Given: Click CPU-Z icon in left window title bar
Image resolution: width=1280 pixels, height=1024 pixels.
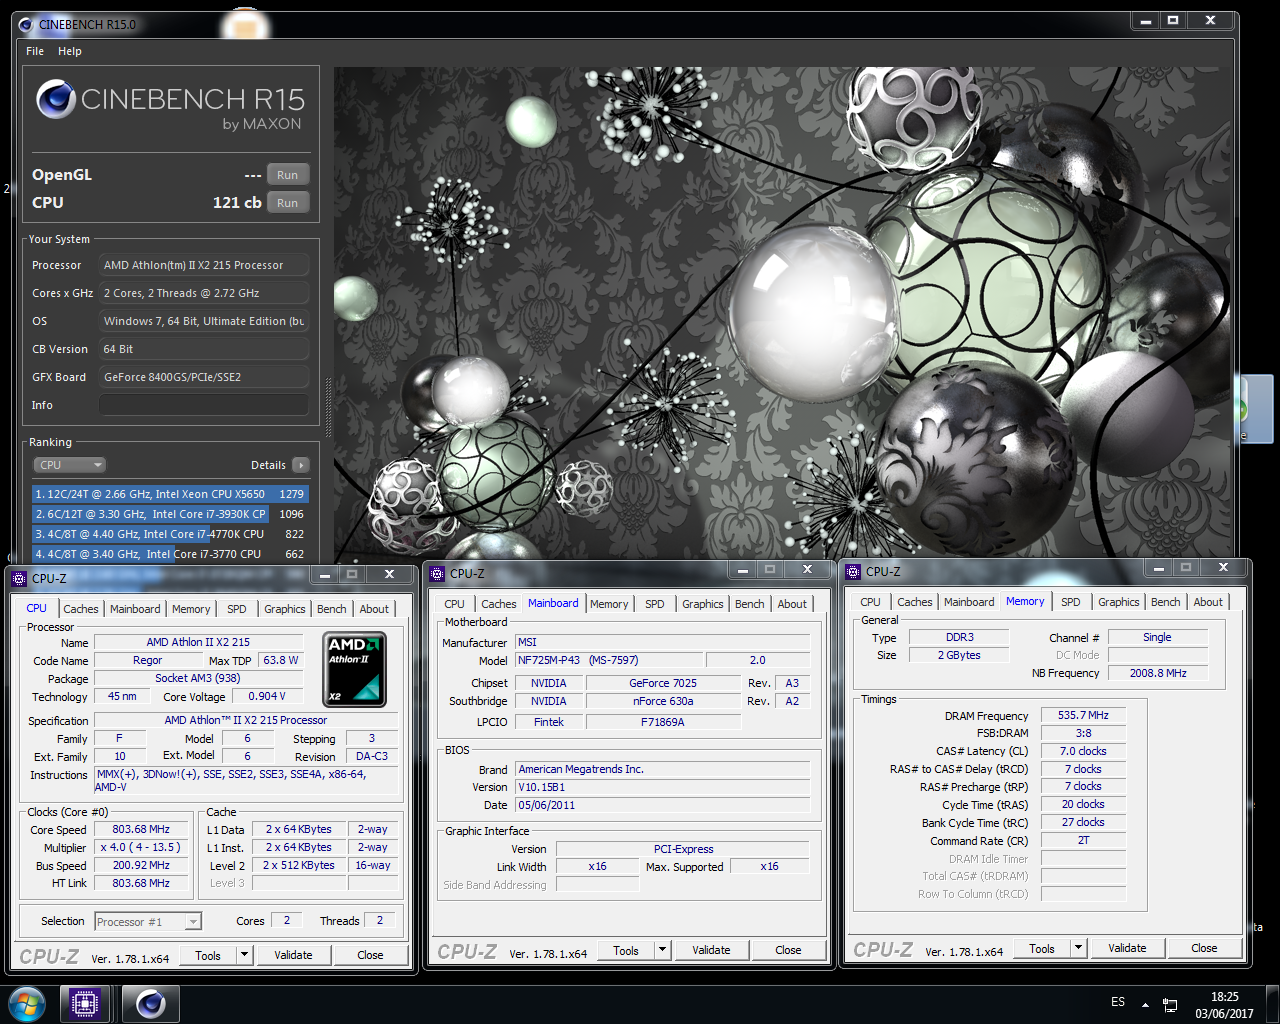Looking at the screenshot, I should coord(19,578).
